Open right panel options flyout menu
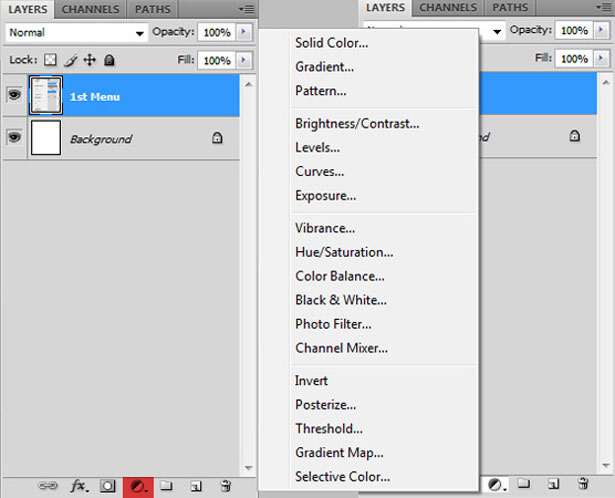The width and height of the screenshot is (615, 498). coord(604,7)
